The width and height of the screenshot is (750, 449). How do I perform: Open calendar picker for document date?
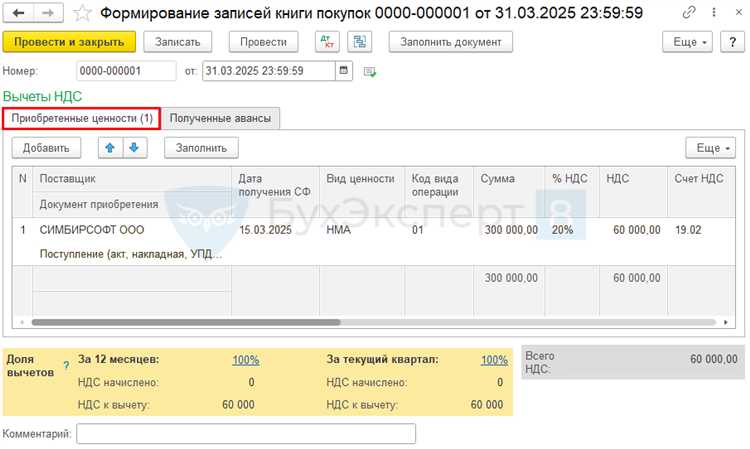[343, 71]
